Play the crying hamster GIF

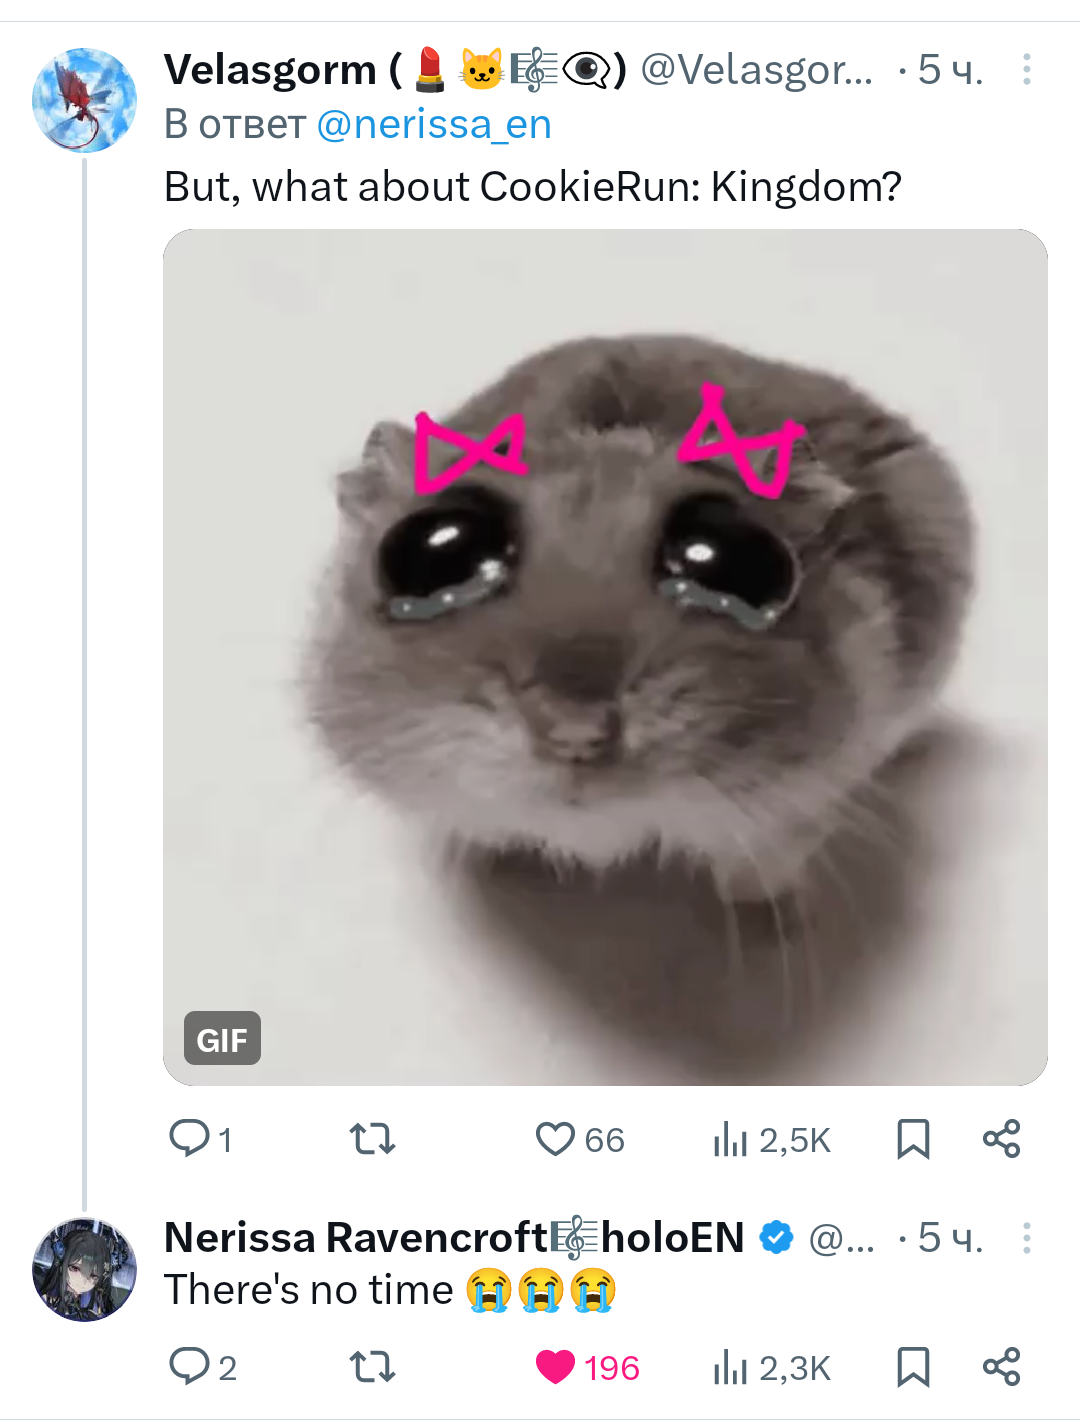pyautogui.click(x=605, y=657)
